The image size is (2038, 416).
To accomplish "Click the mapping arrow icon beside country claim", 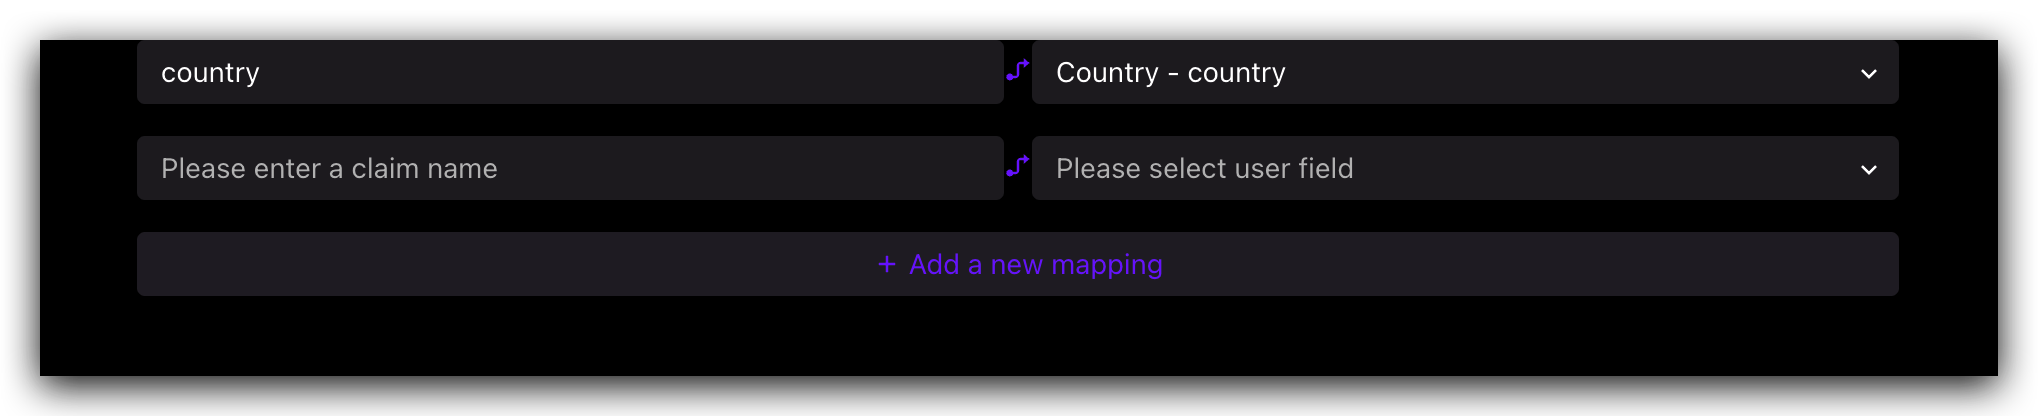I will point(1017,70).
